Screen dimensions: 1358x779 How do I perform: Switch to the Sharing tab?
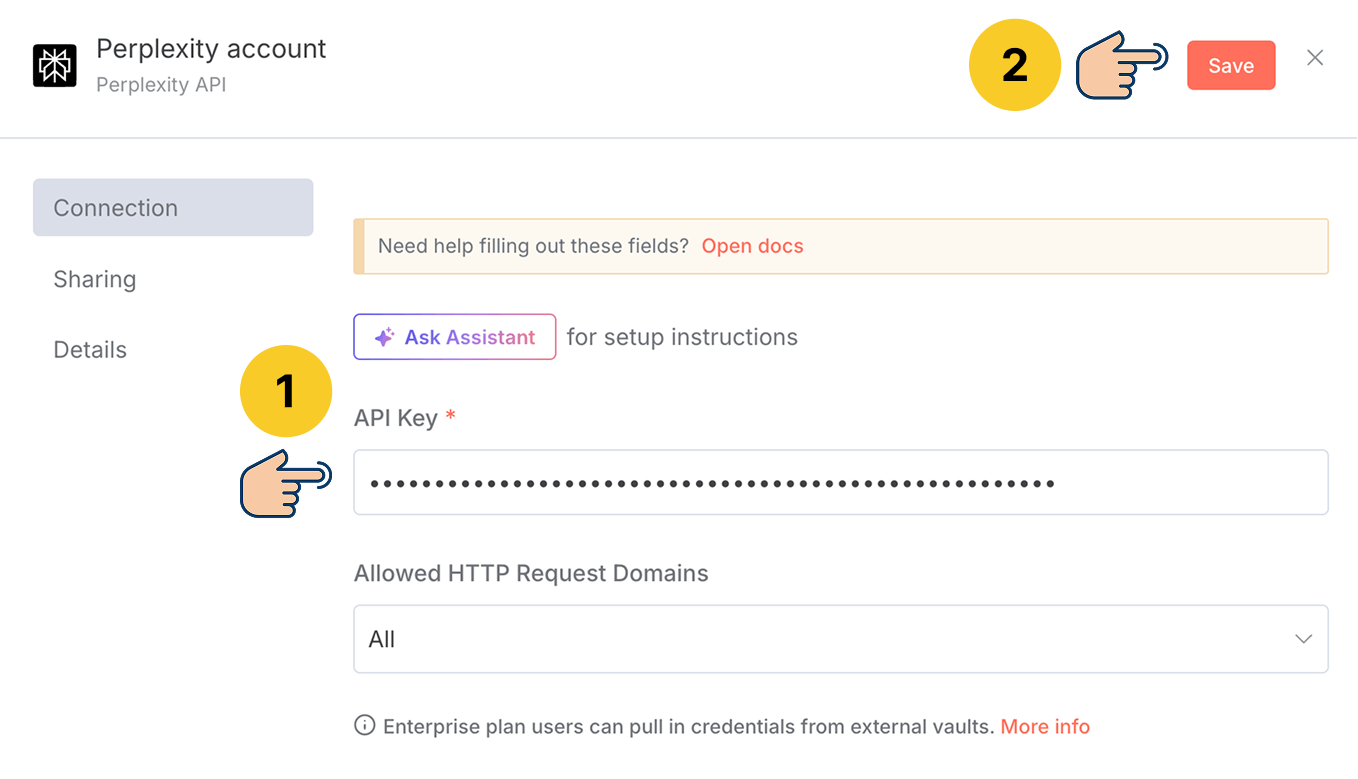(x=94, y=279)
